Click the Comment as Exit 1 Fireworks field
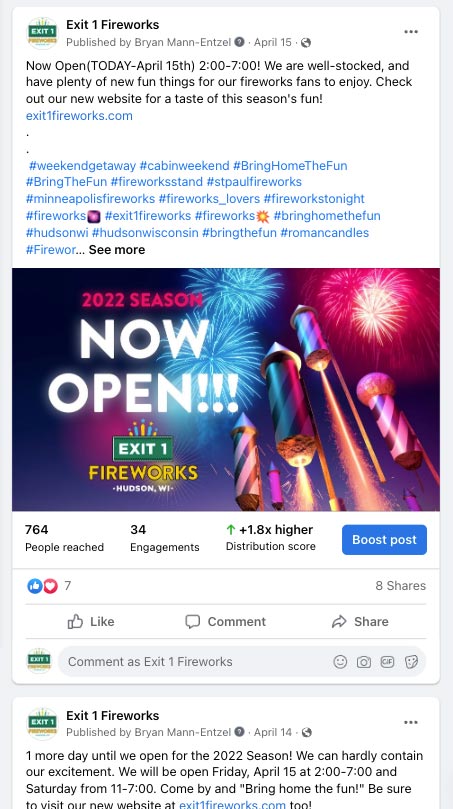Screen dimensions: 453x809 tap(242, 661)
